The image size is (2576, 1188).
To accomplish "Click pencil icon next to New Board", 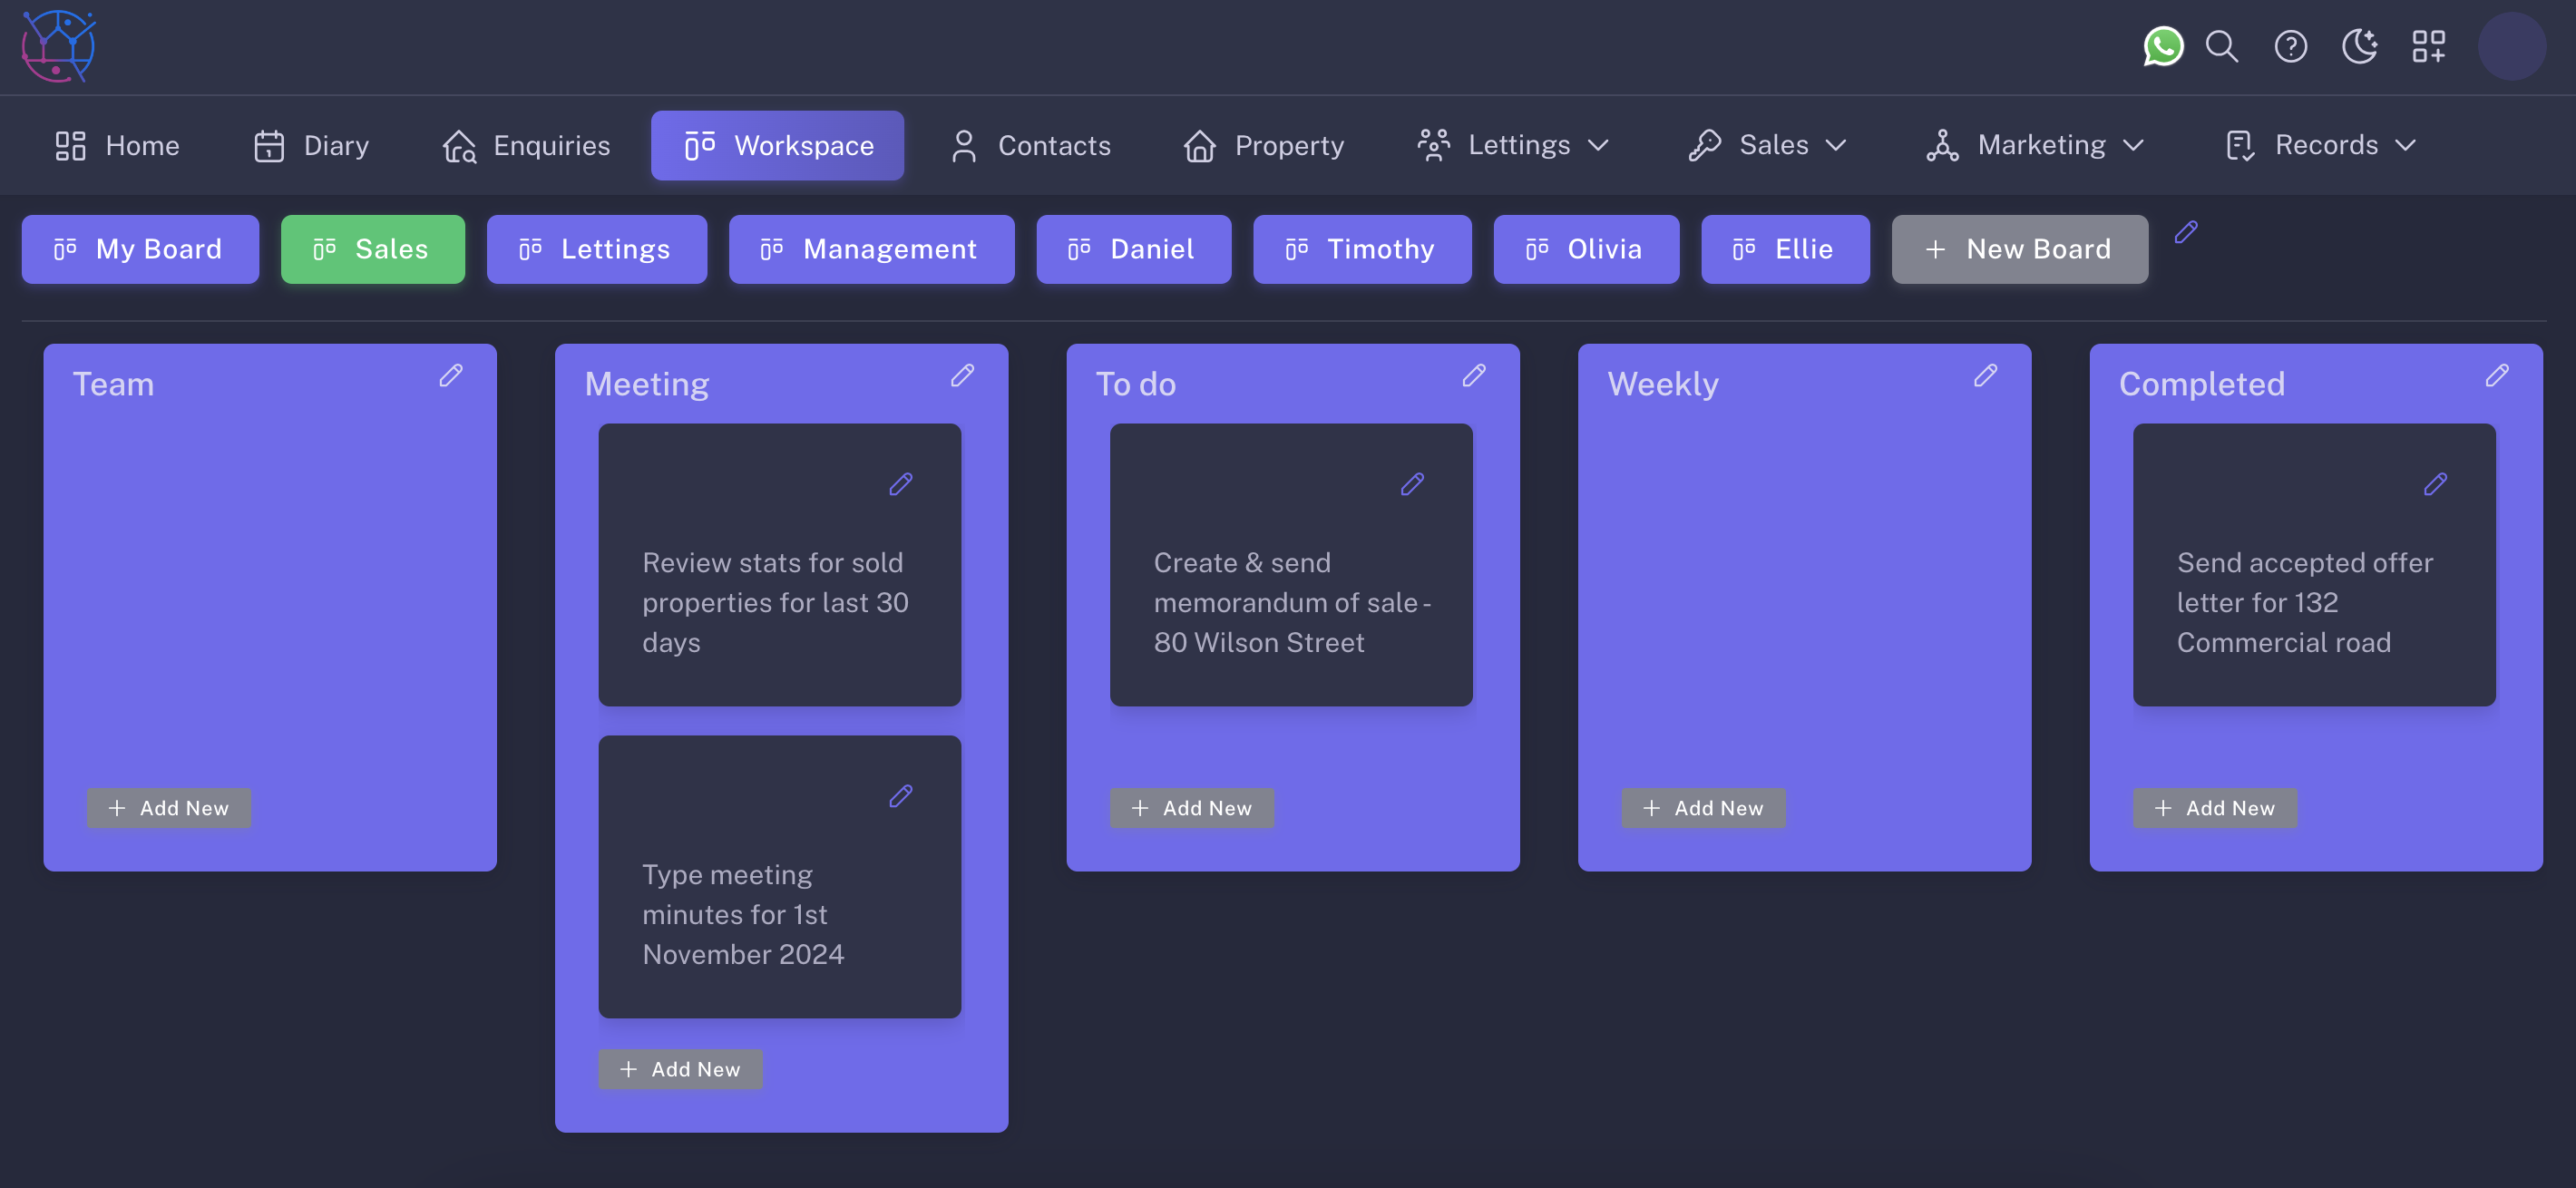I will tap(2186, 232).
